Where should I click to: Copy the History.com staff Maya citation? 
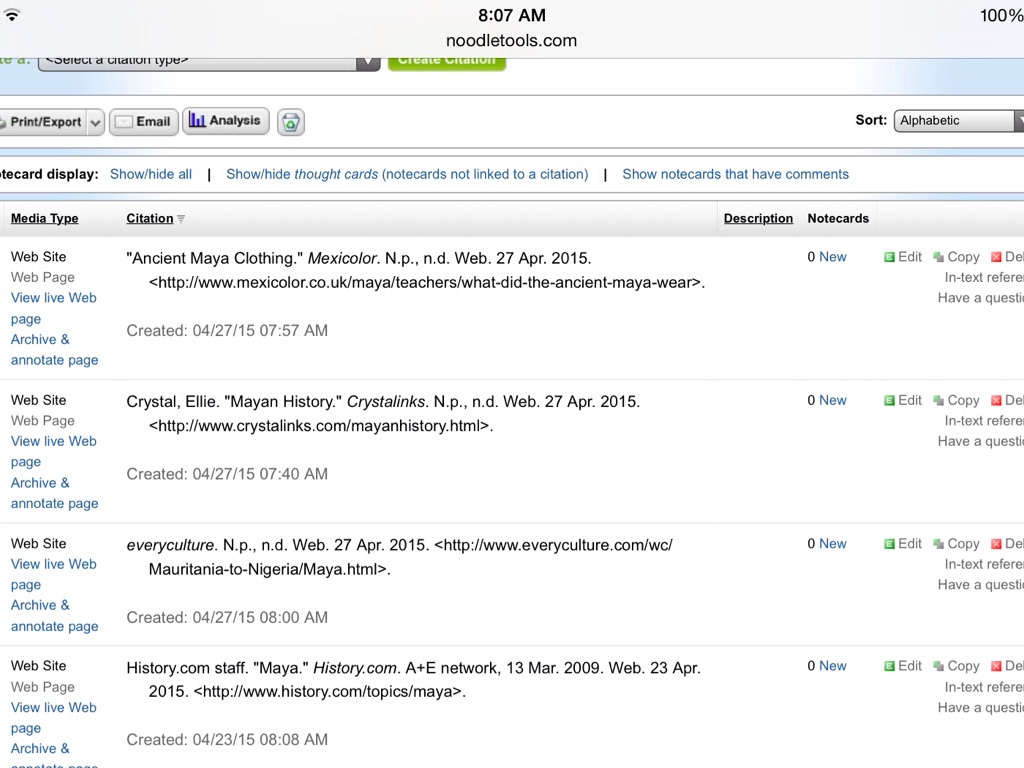tap(956, 666)
